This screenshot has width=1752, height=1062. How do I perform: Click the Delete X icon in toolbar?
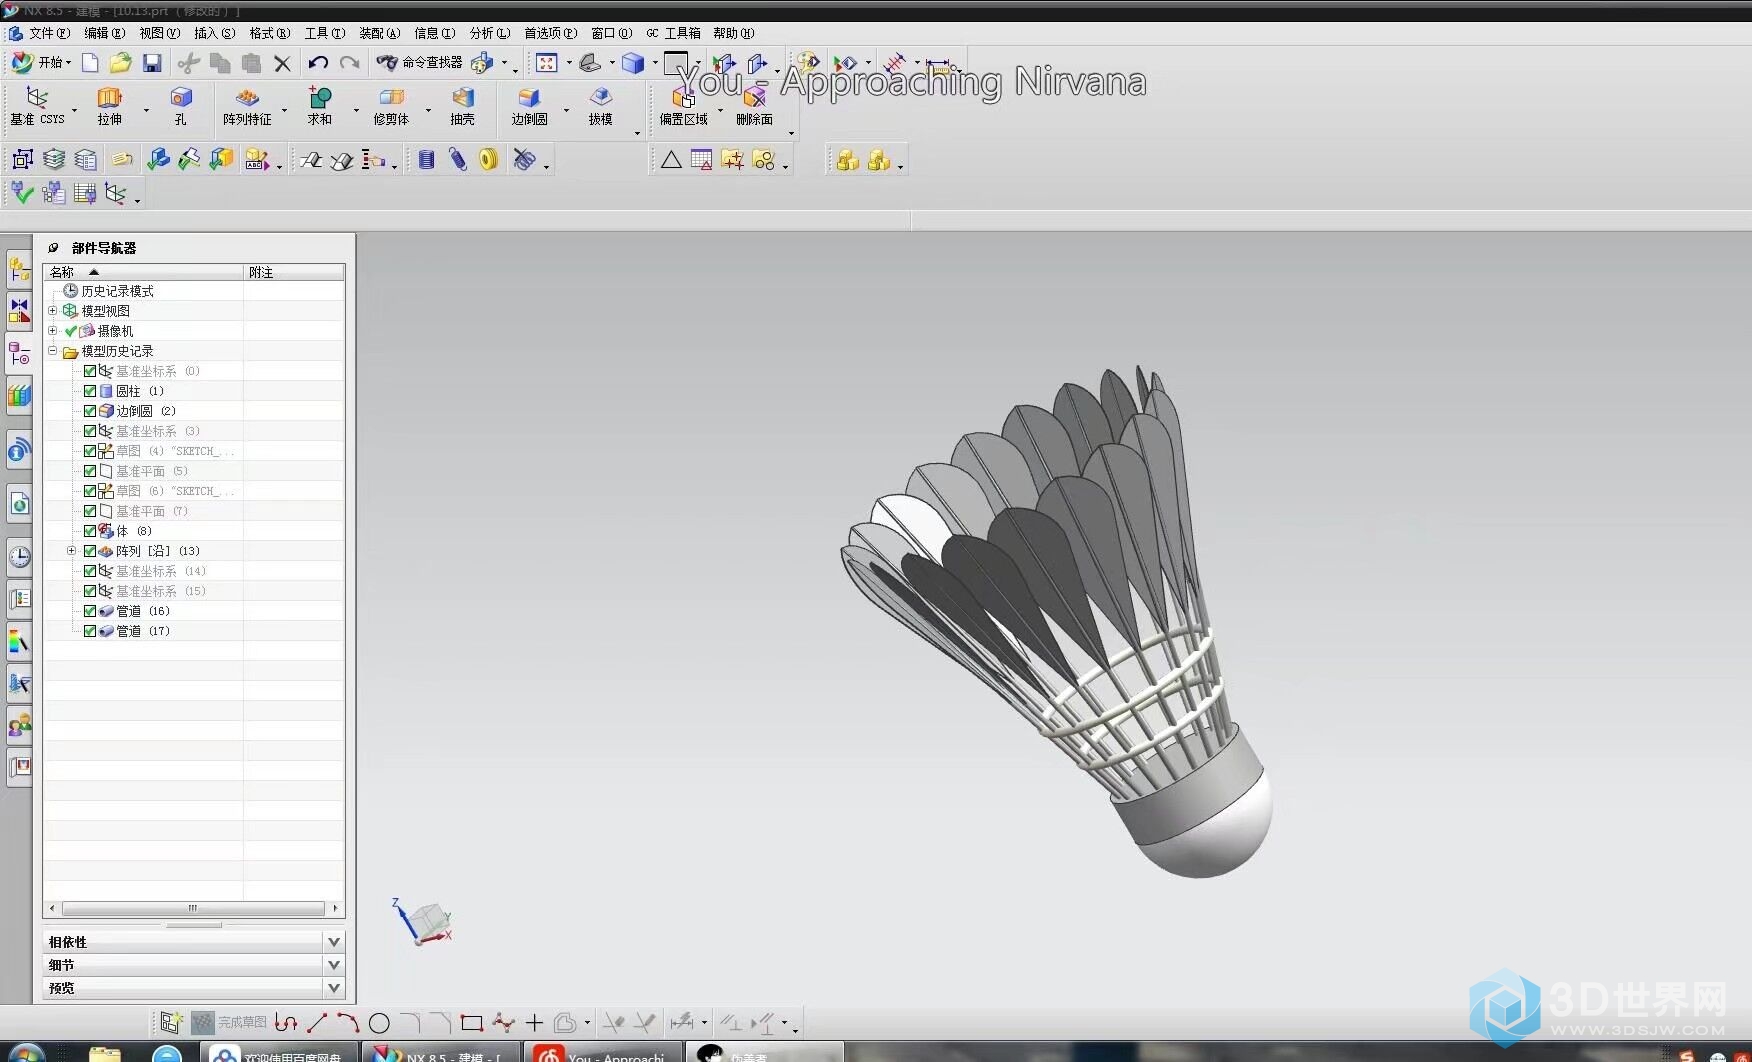coord(283,63)
